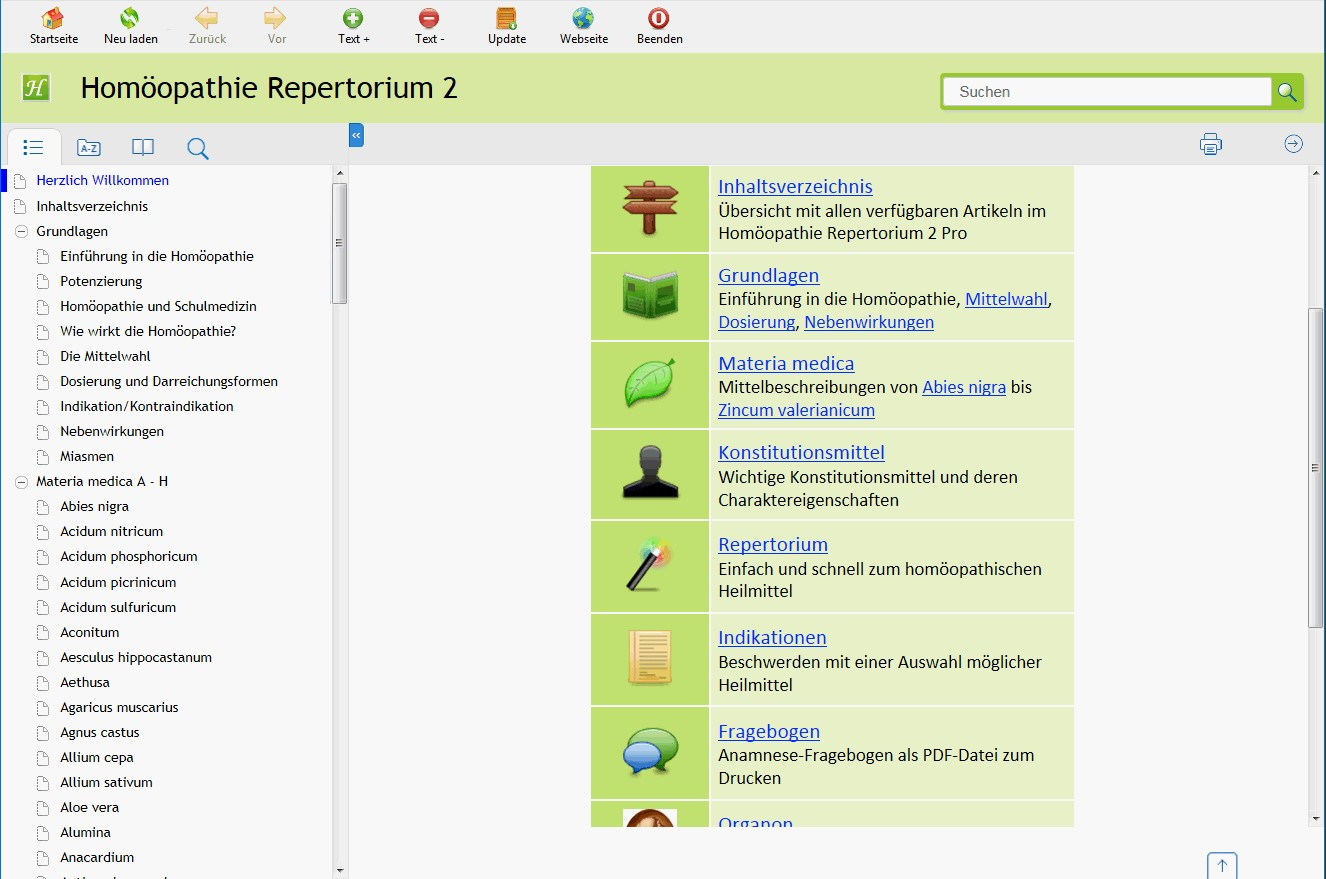
Task: Open the Webseite globe icon
Action: click(583, 25)
